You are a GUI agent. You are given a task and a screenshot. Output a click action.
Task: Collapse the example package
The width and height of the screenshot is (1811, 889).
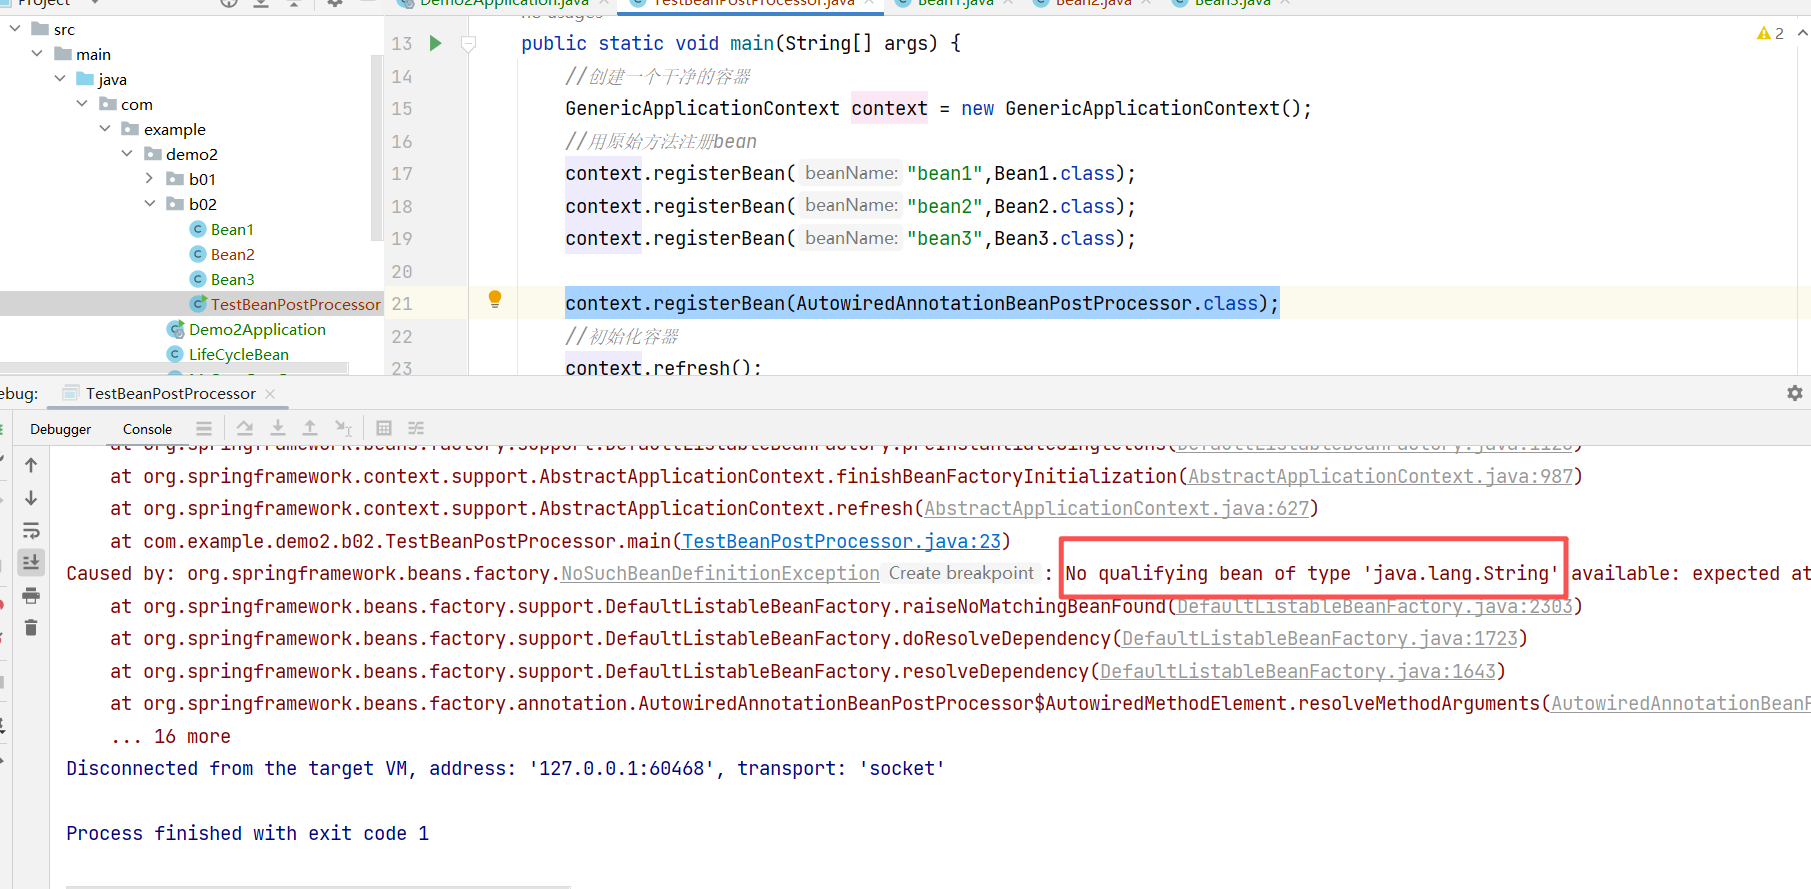point(105,129)
